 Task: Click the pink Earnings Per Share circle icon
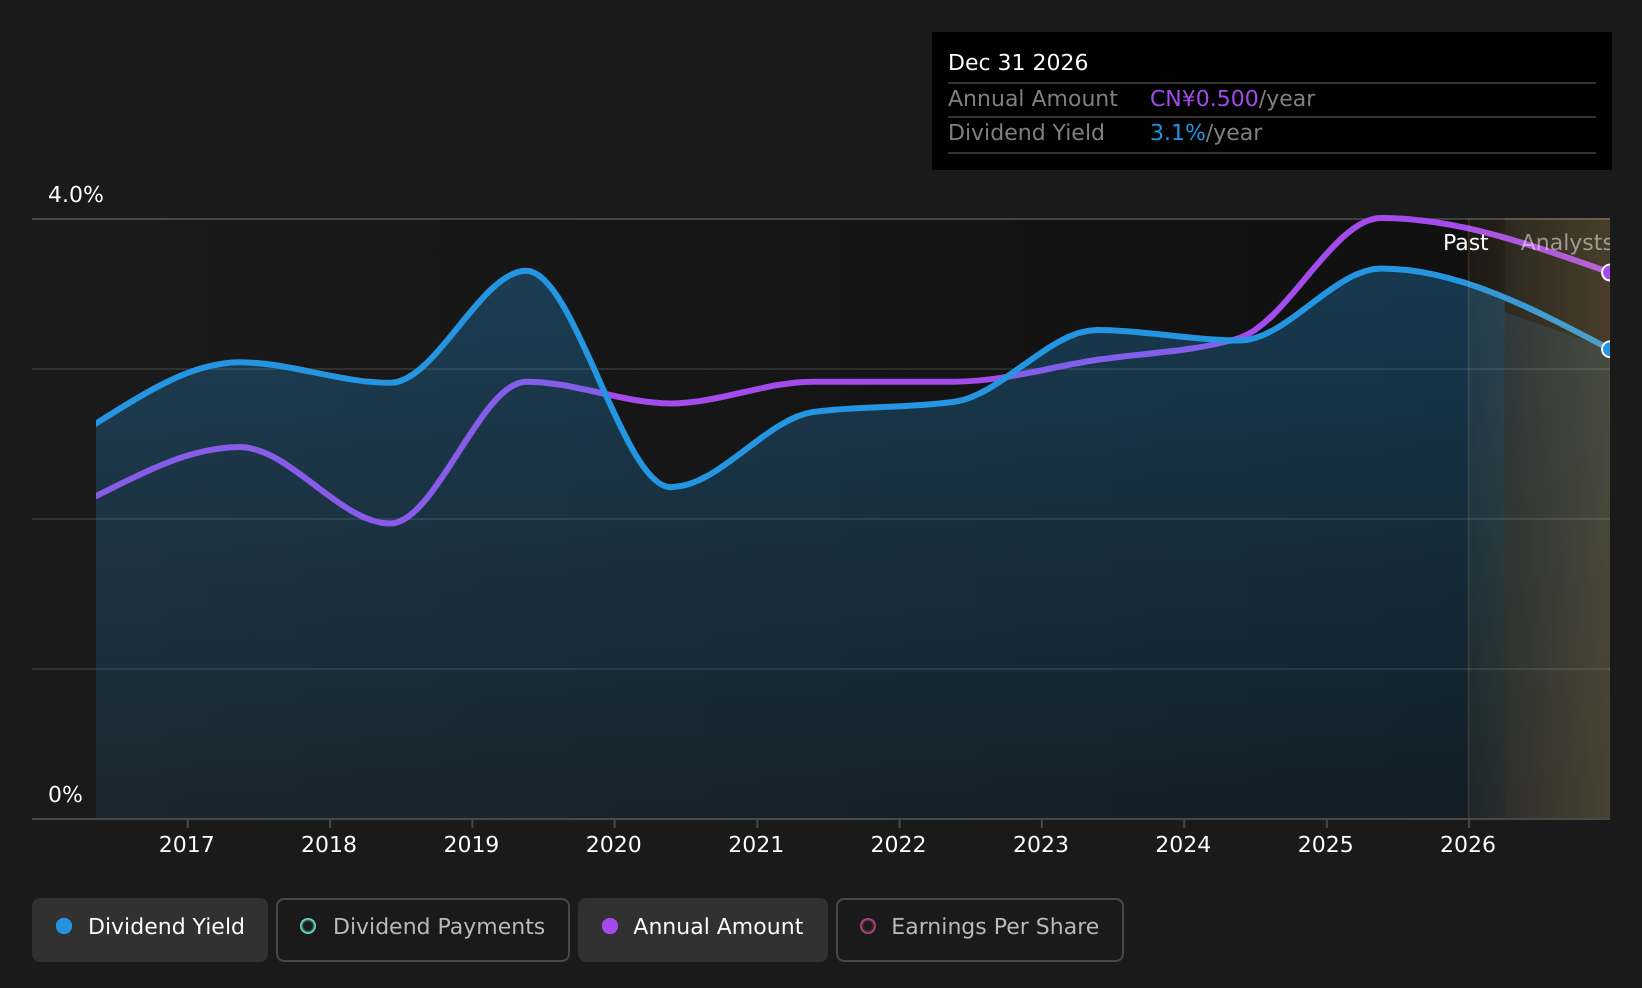(868, 927)
